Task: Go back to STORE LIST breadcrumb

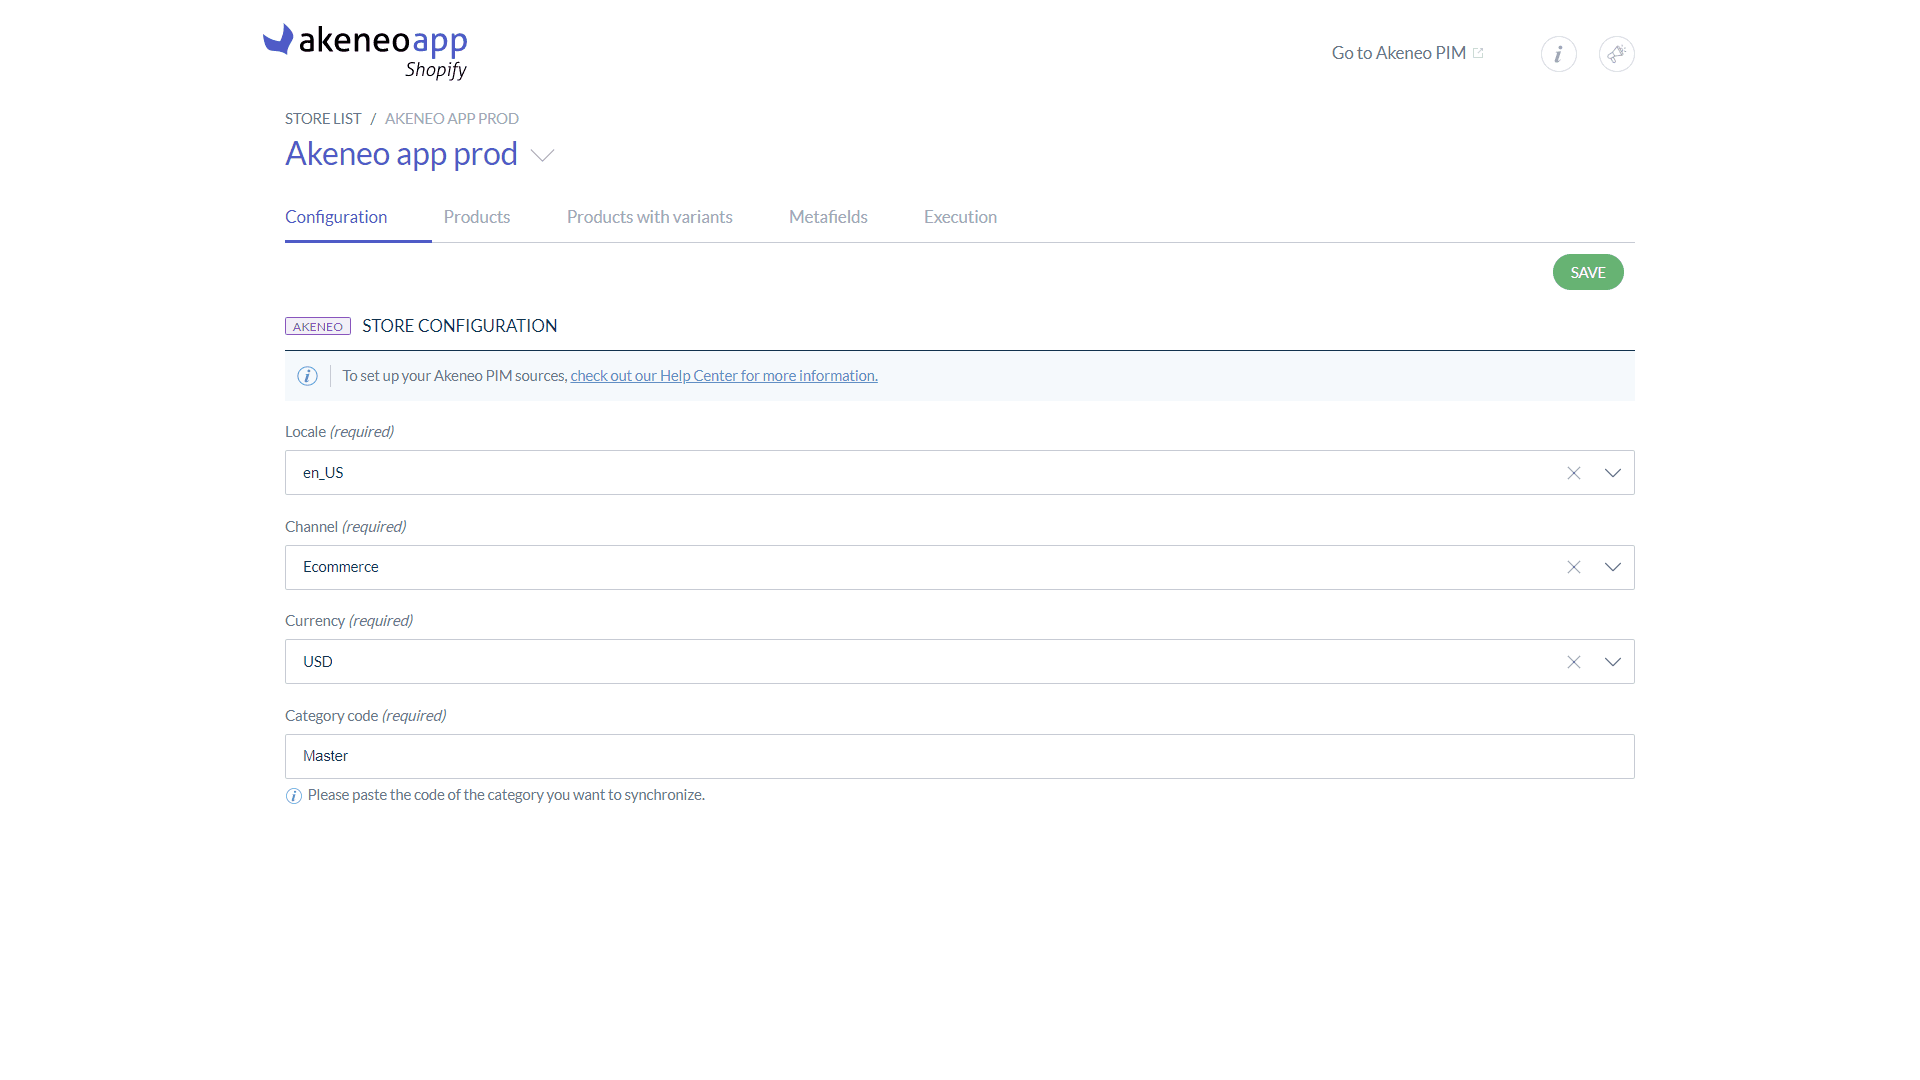Action: tap(323, 118)
